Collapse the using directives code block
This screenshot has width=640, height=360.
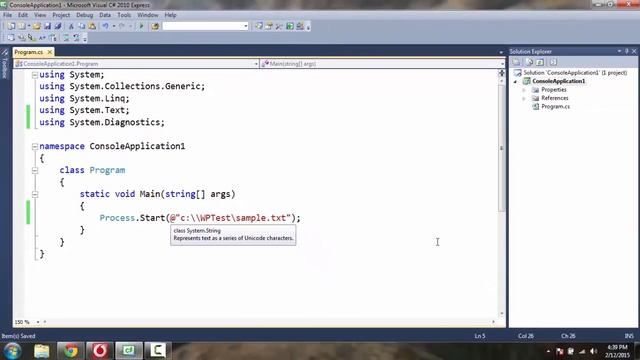35,75
